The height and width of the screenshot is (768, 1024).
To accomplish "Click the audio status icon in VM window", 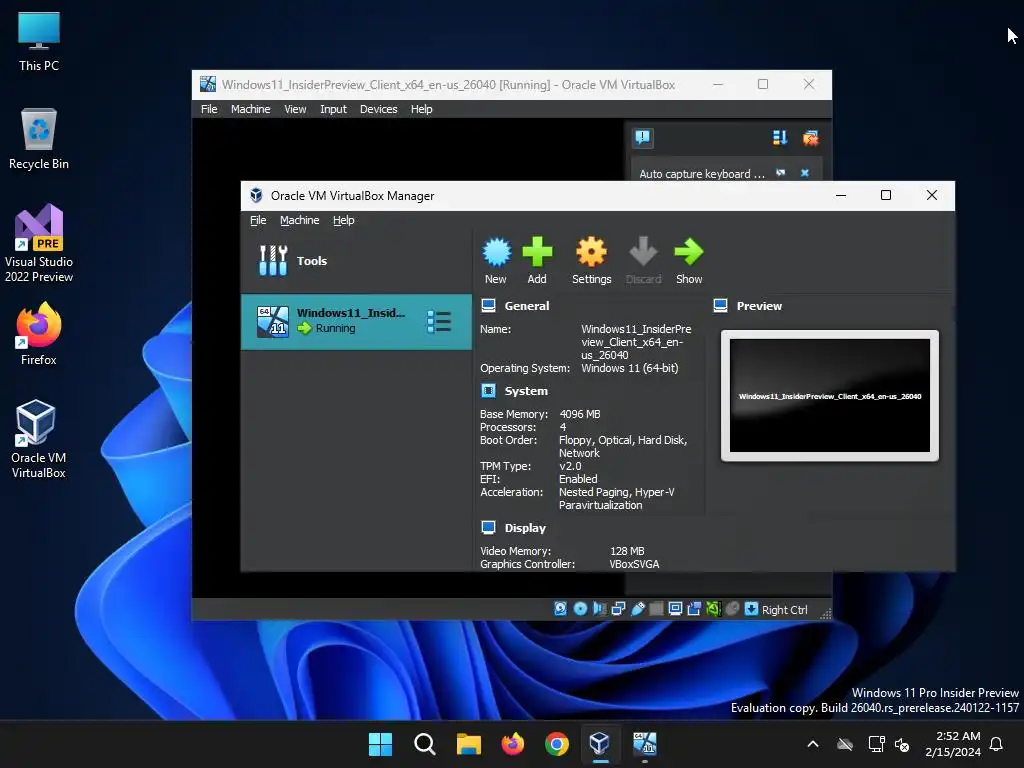I will (599, 609).
